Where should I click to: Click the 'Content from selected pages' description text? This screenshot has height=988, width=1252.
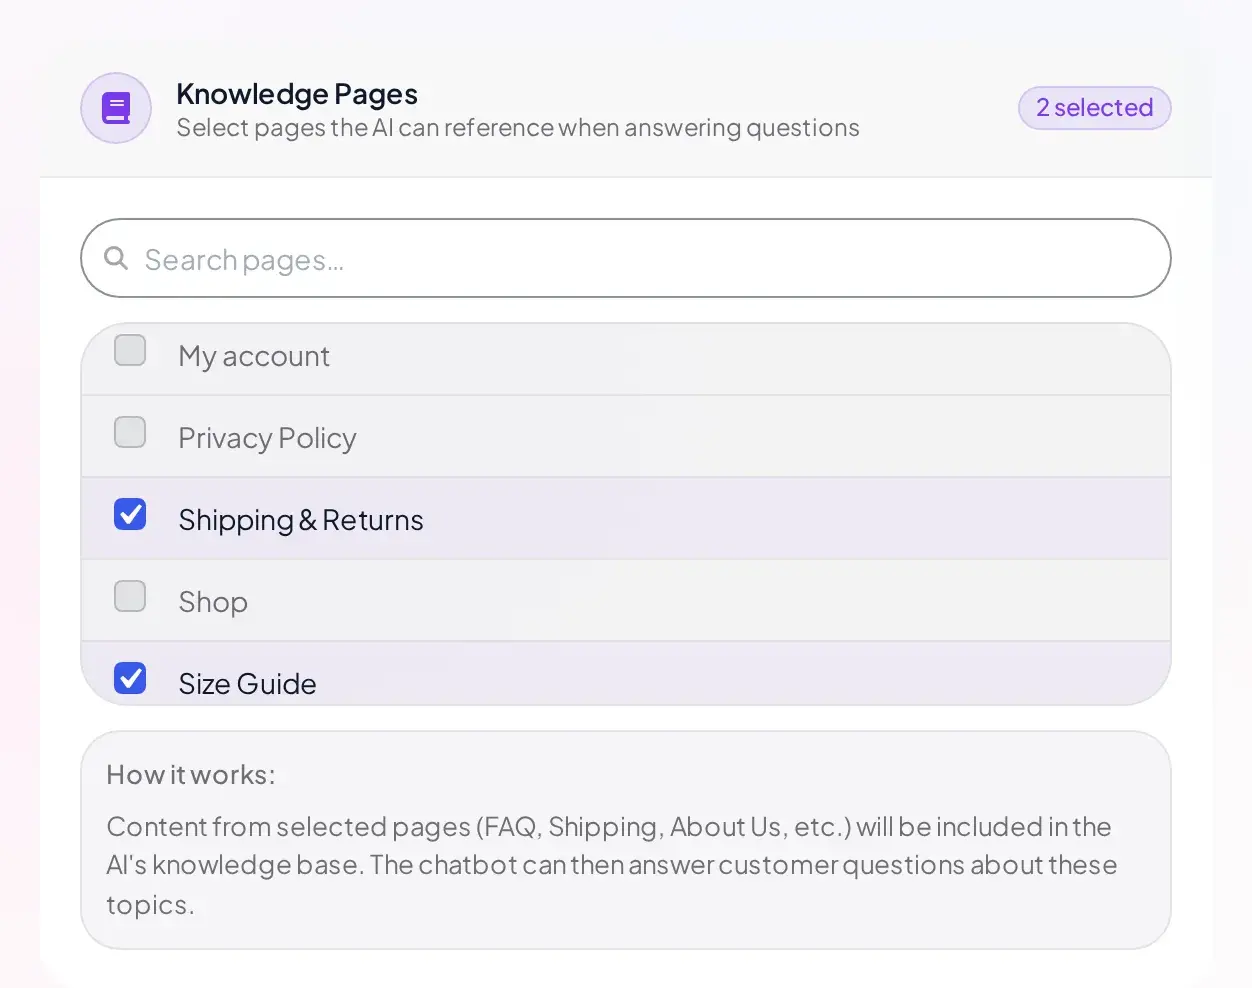[x=612, y=865]
